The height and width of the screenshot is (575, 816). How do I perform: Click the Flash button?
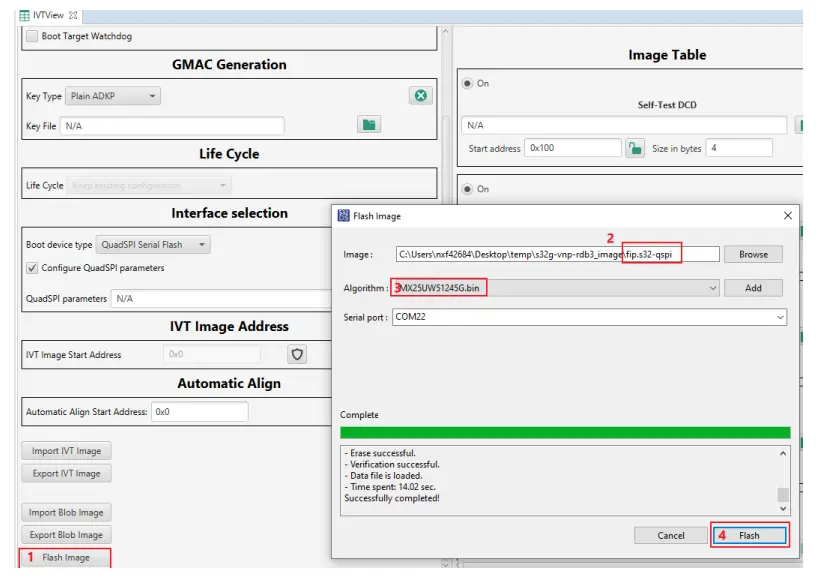tap(749, 535)
